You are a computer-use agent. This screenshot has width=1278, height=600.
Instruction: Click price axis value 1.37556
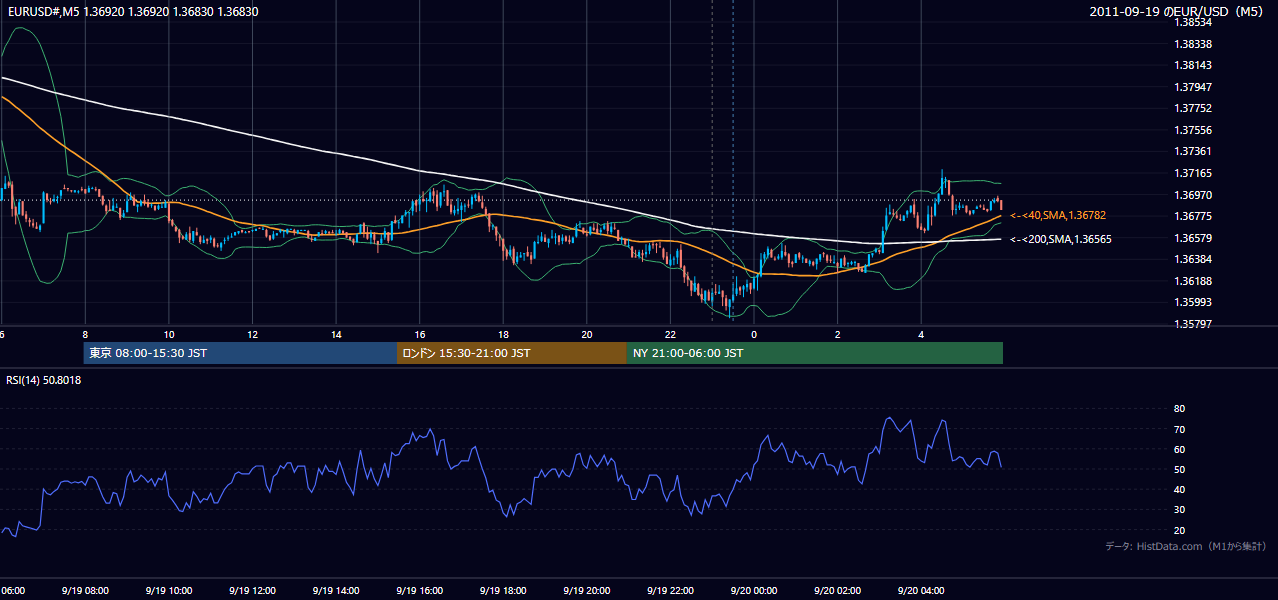(x=1192, y=130)
